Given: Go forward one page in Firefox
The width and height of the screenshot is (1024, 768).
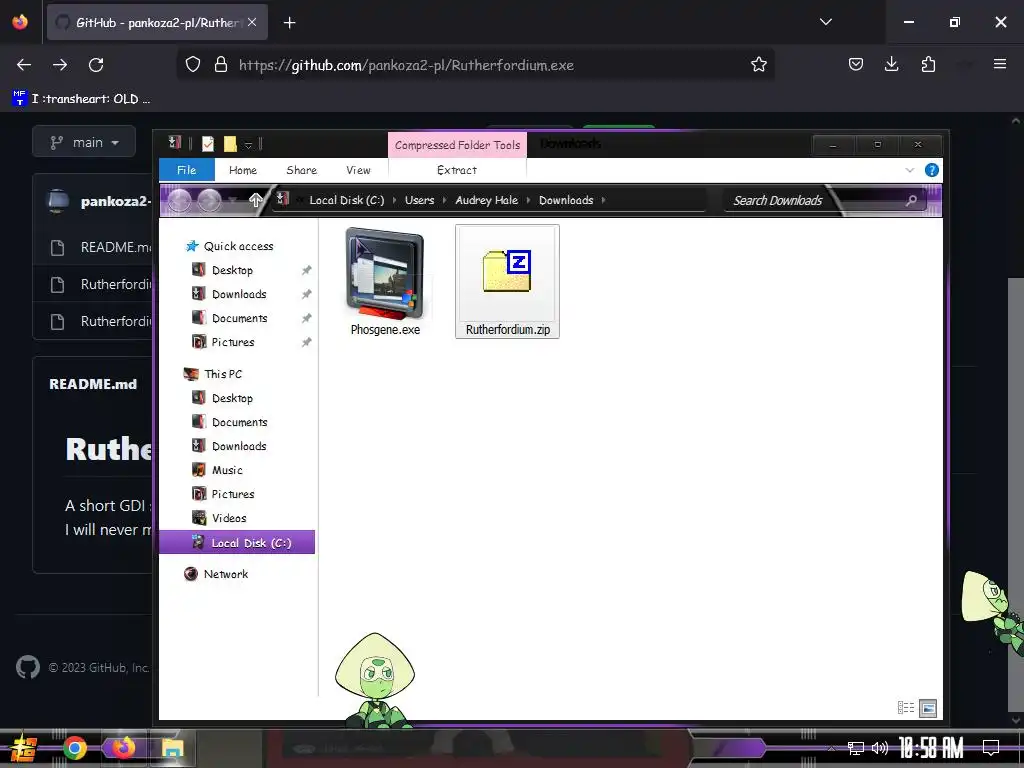Looking at the screenshot, I should [60, 65].
